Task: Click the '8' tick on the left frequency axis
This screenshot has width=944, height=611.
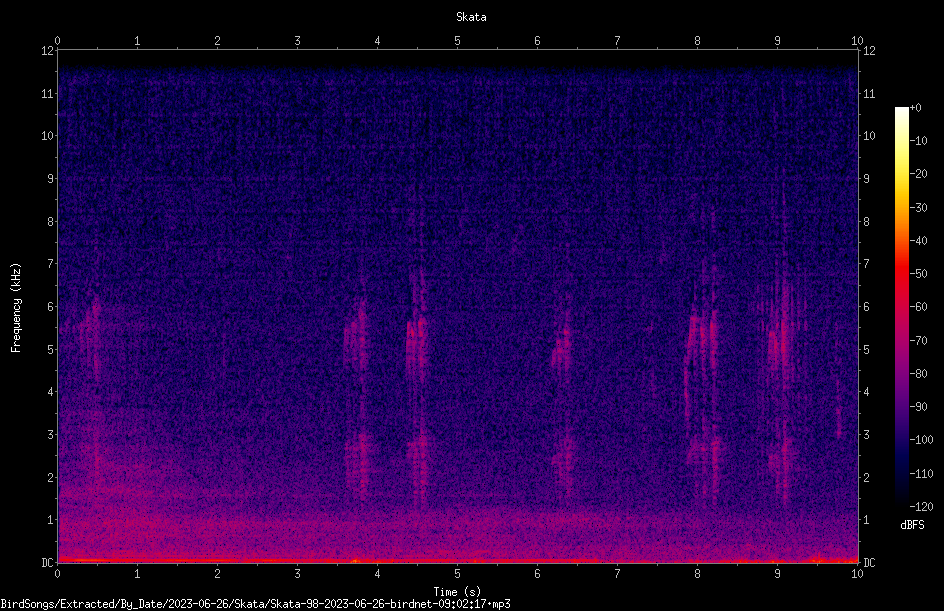Action: point(51,222)
